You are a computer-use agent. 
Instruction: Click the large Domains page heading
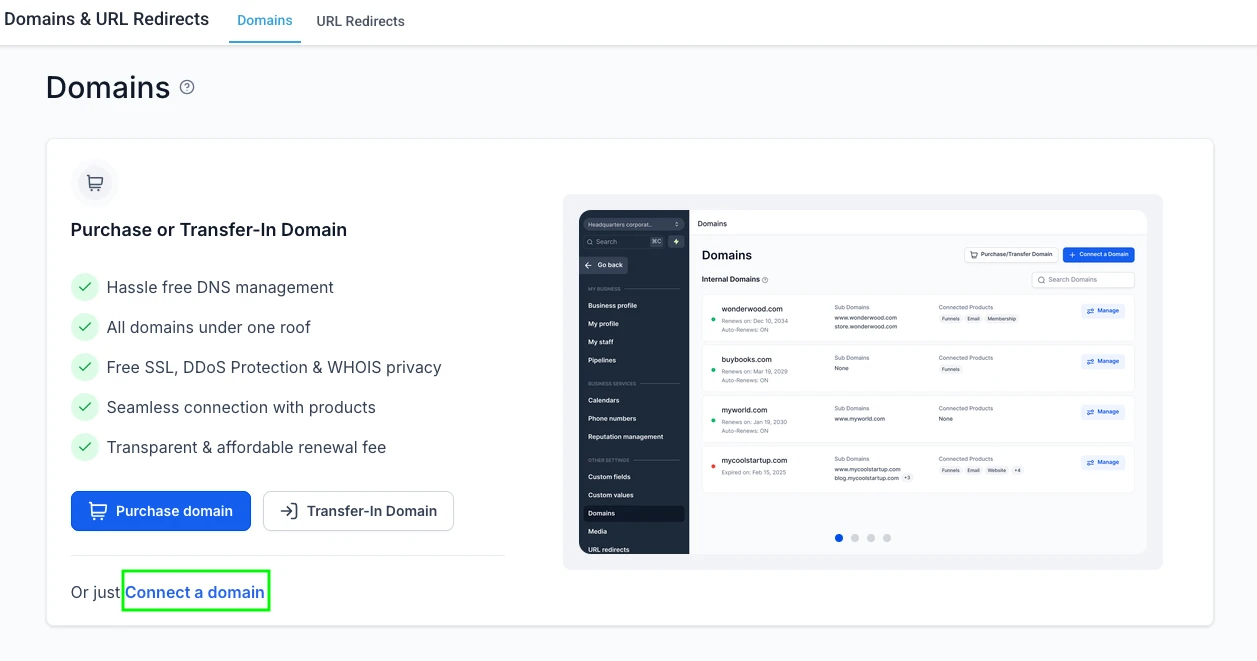coord(108,87)
